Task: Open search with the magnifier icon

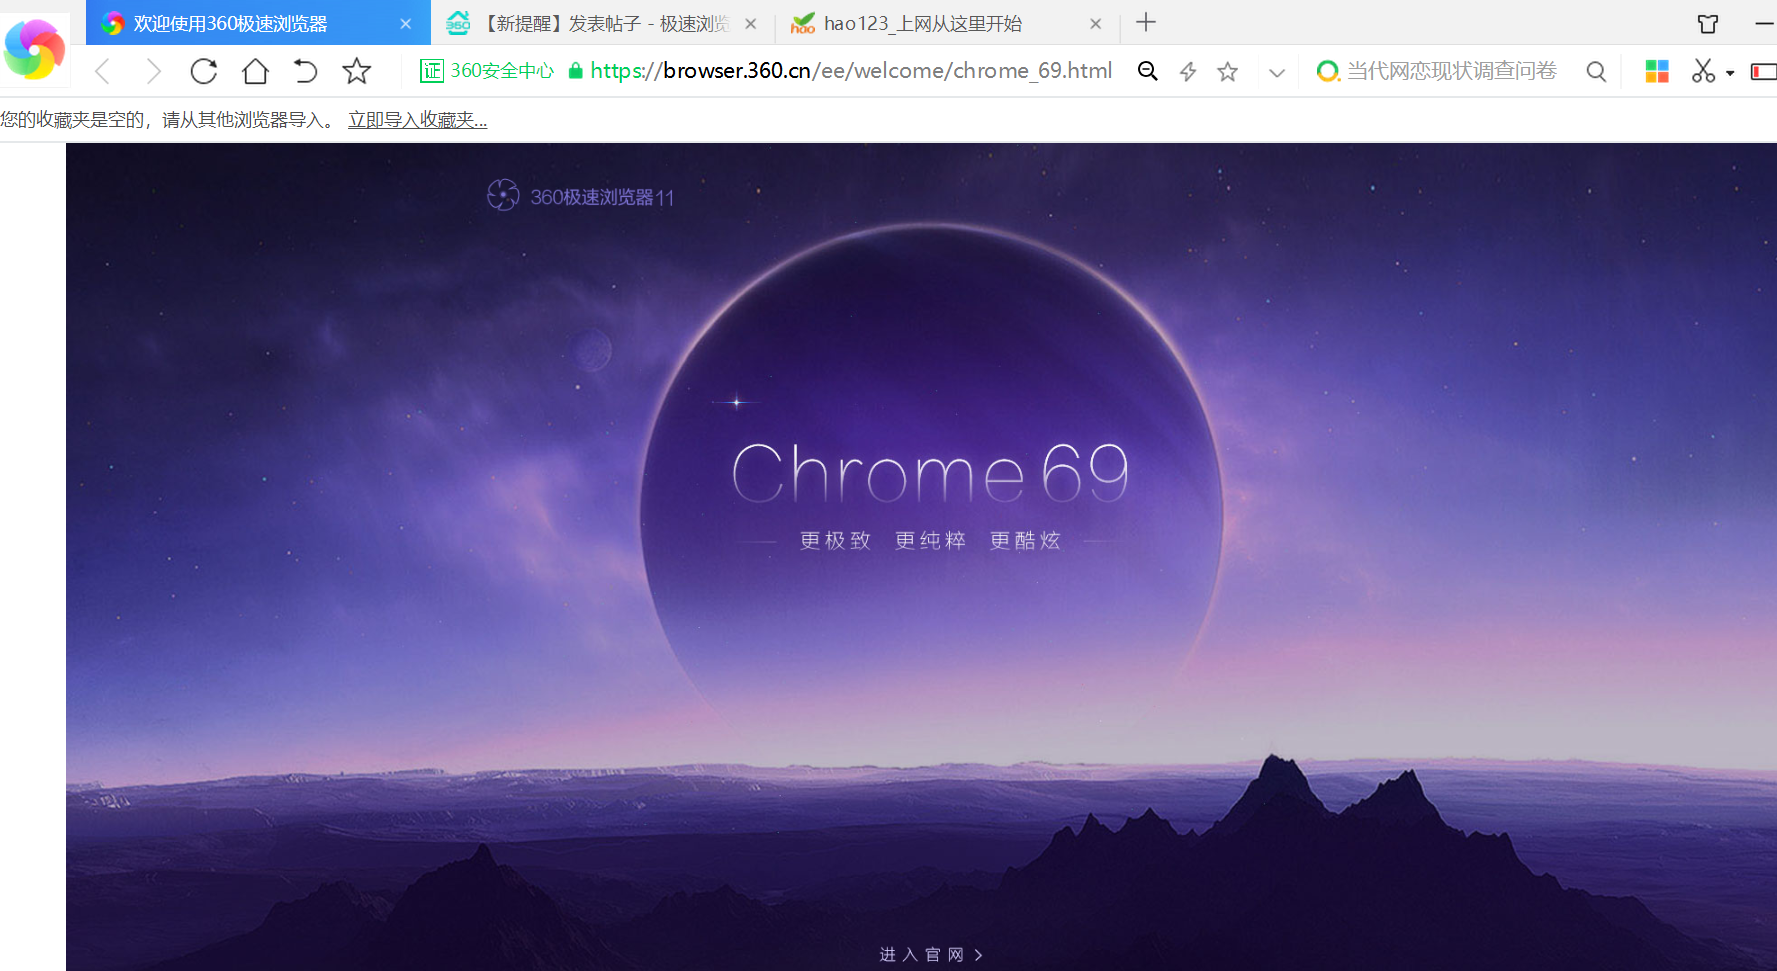Action: 1596,71
